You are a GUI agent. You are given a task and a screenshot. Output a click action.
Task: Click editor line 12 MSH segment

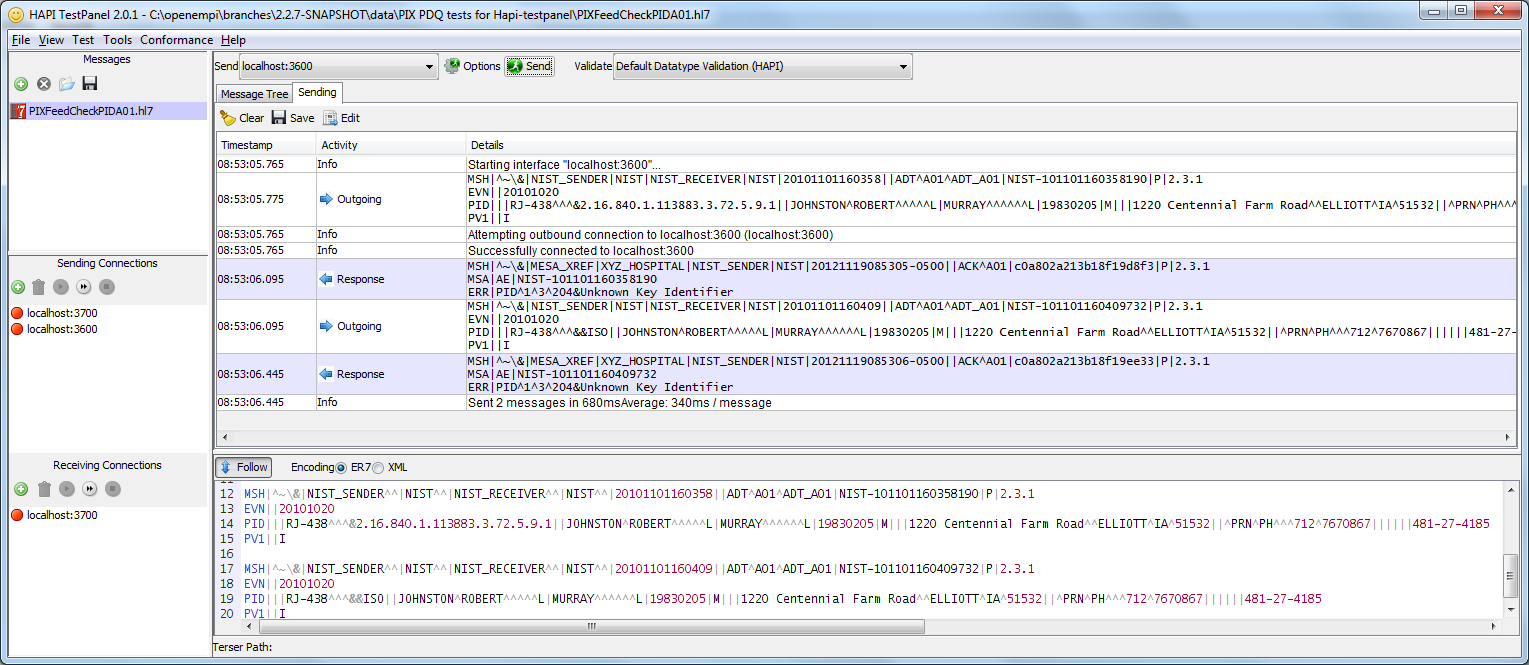pyautogui.click(x=640, y=494)
